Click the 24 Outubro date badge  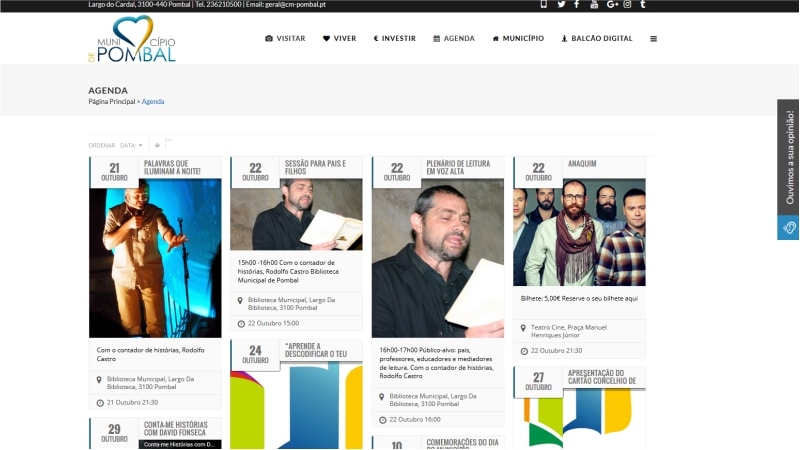tap(255, 354)
